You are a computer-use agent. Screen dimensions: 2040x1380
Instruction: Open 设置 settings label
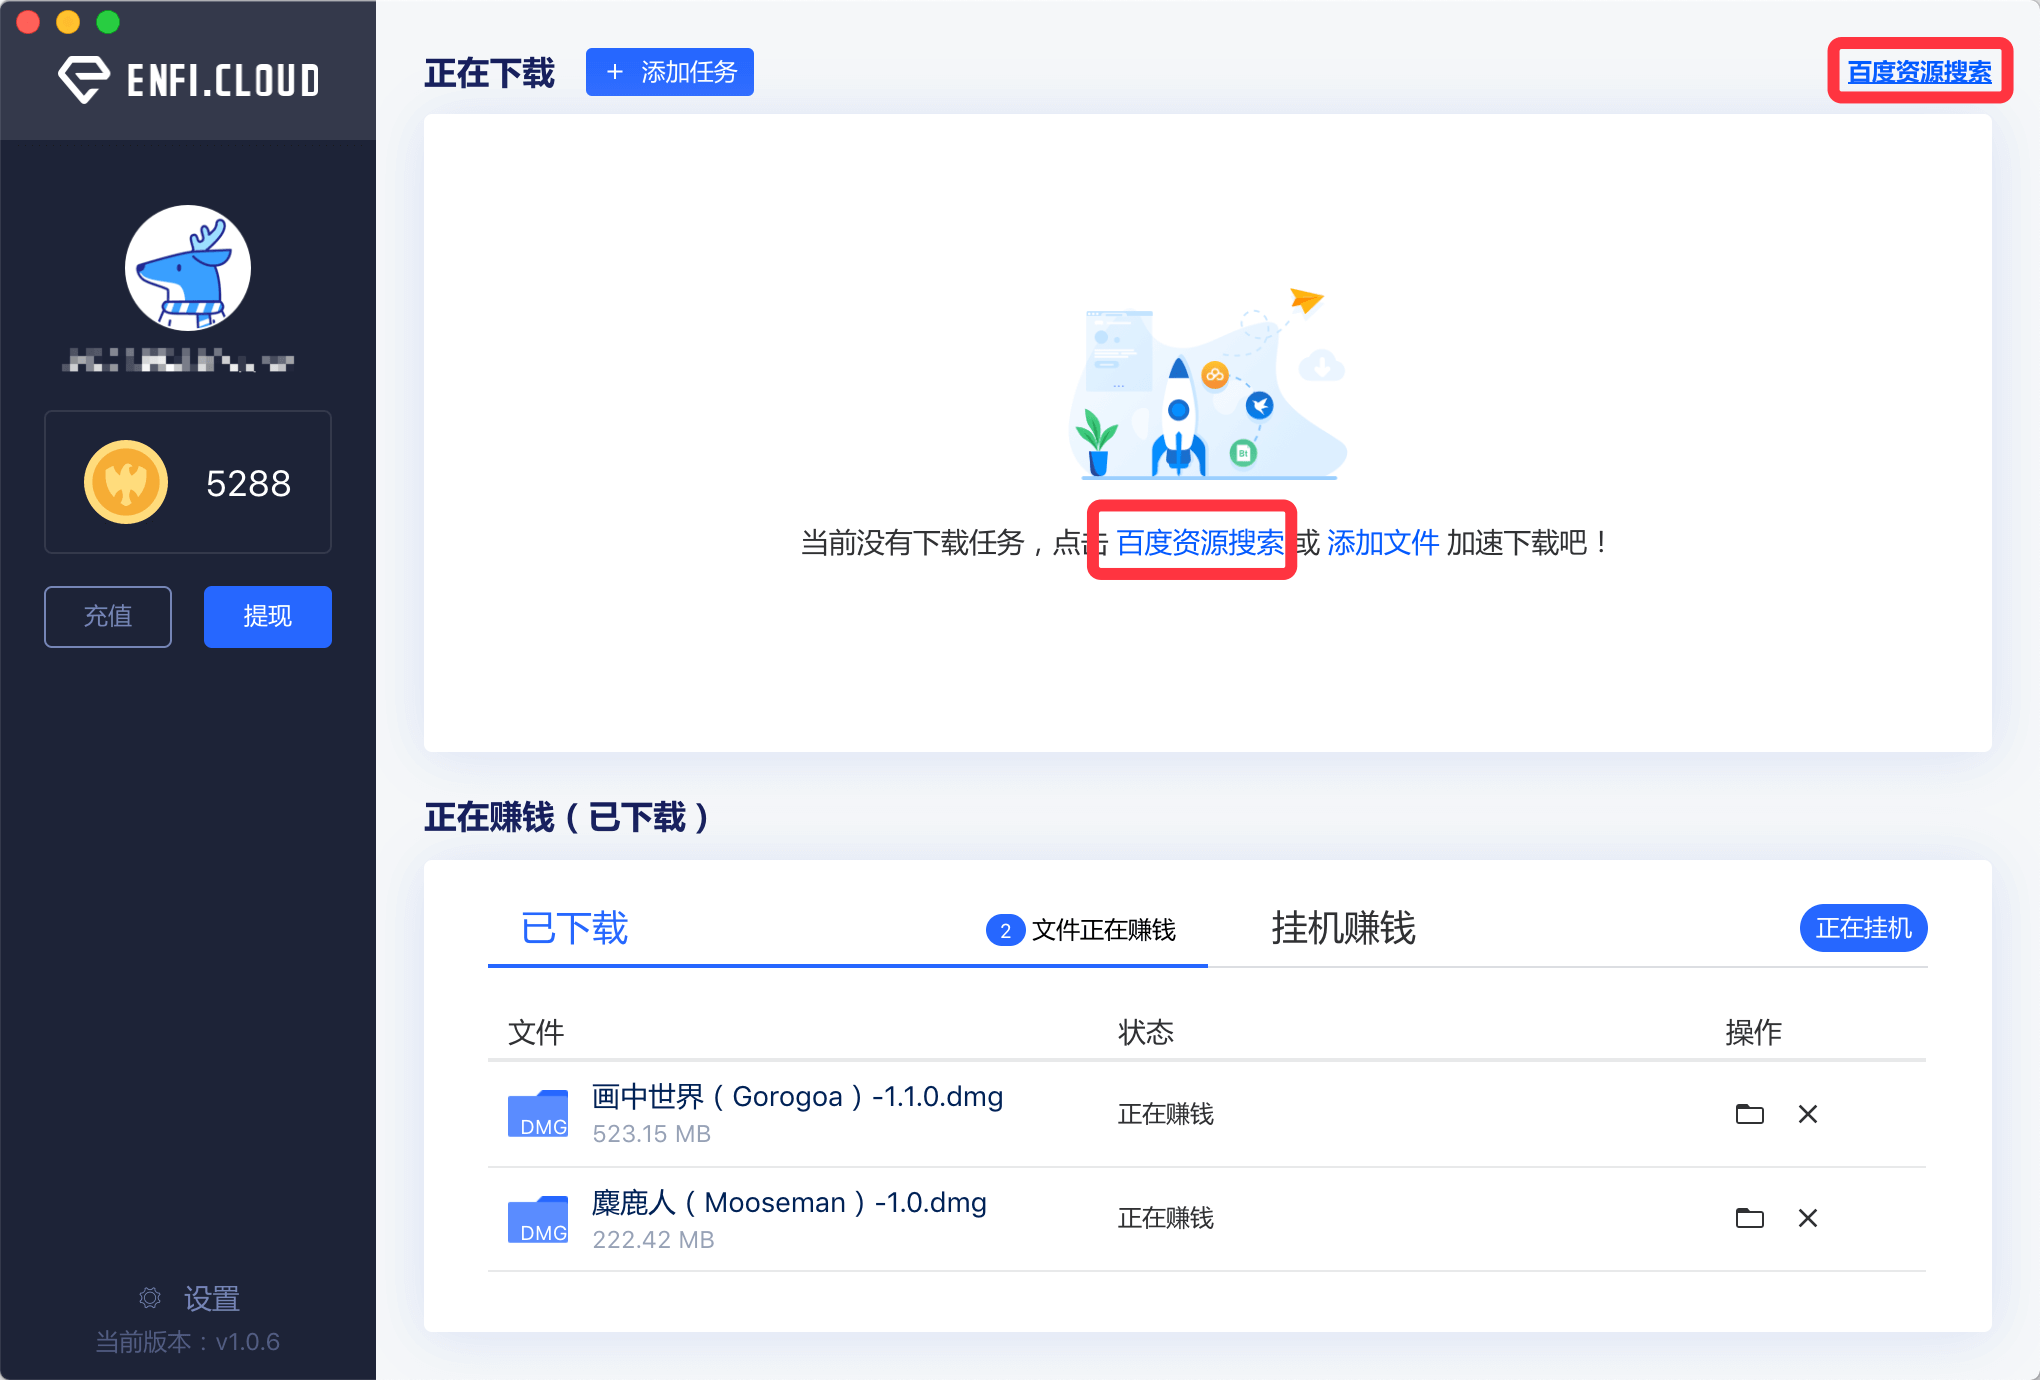point(212,1298)
